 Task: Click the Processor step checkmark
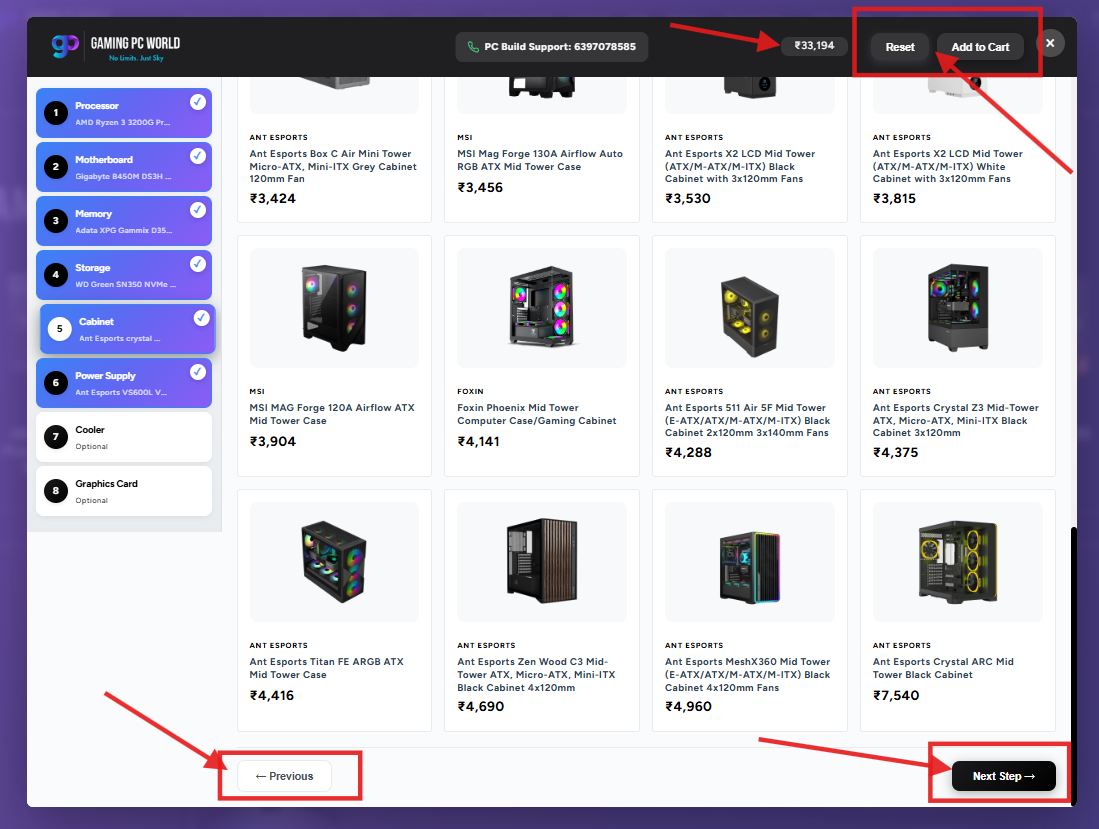(198, 102)
